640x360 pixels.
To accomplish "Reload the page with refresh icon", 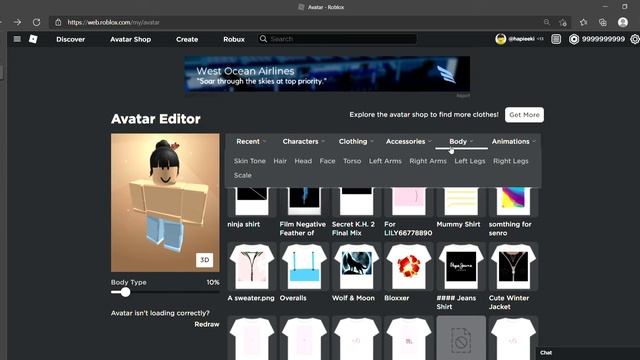I will (36, 22).
